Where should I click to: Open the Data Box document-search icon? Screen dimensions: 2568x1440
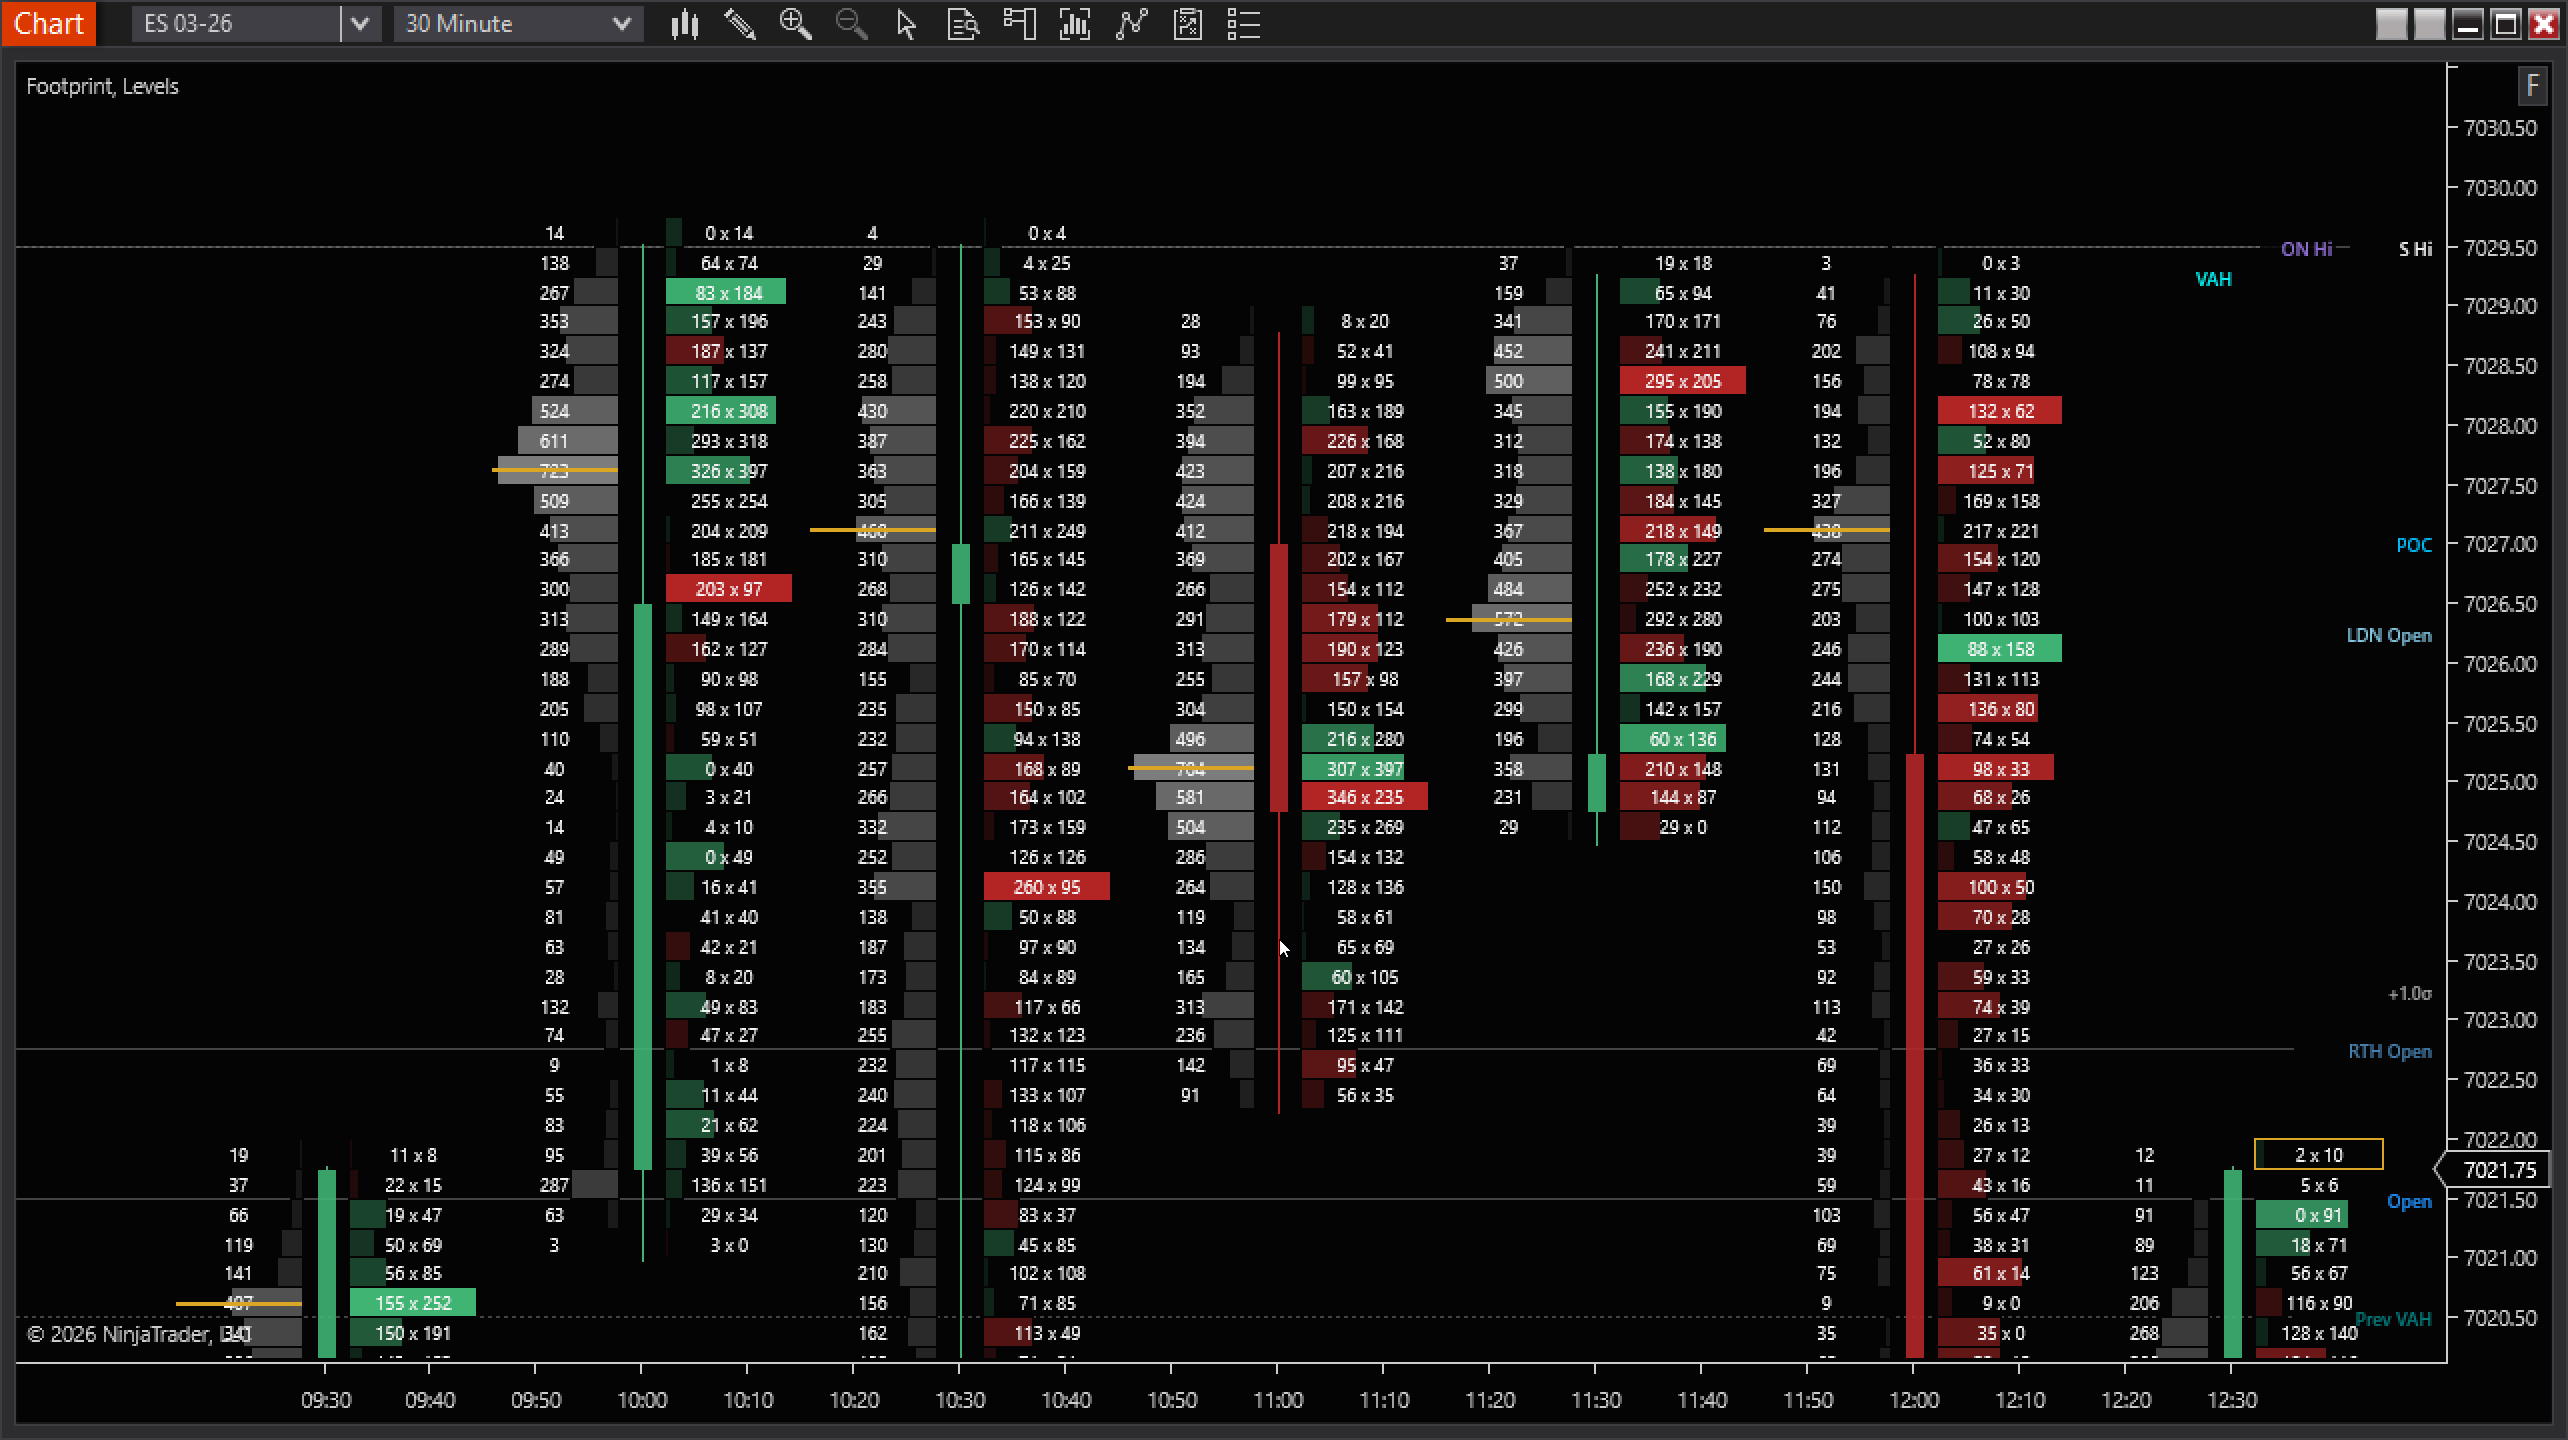tap(963, 24)
